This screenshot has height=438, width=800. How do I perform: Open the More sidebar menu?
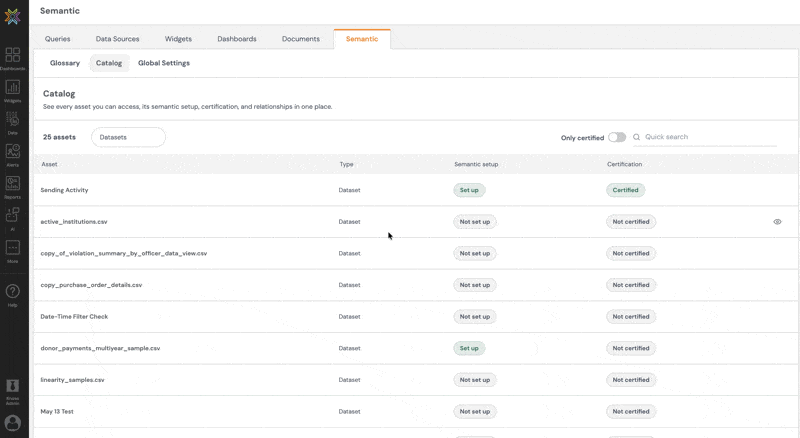click(13, 252)
